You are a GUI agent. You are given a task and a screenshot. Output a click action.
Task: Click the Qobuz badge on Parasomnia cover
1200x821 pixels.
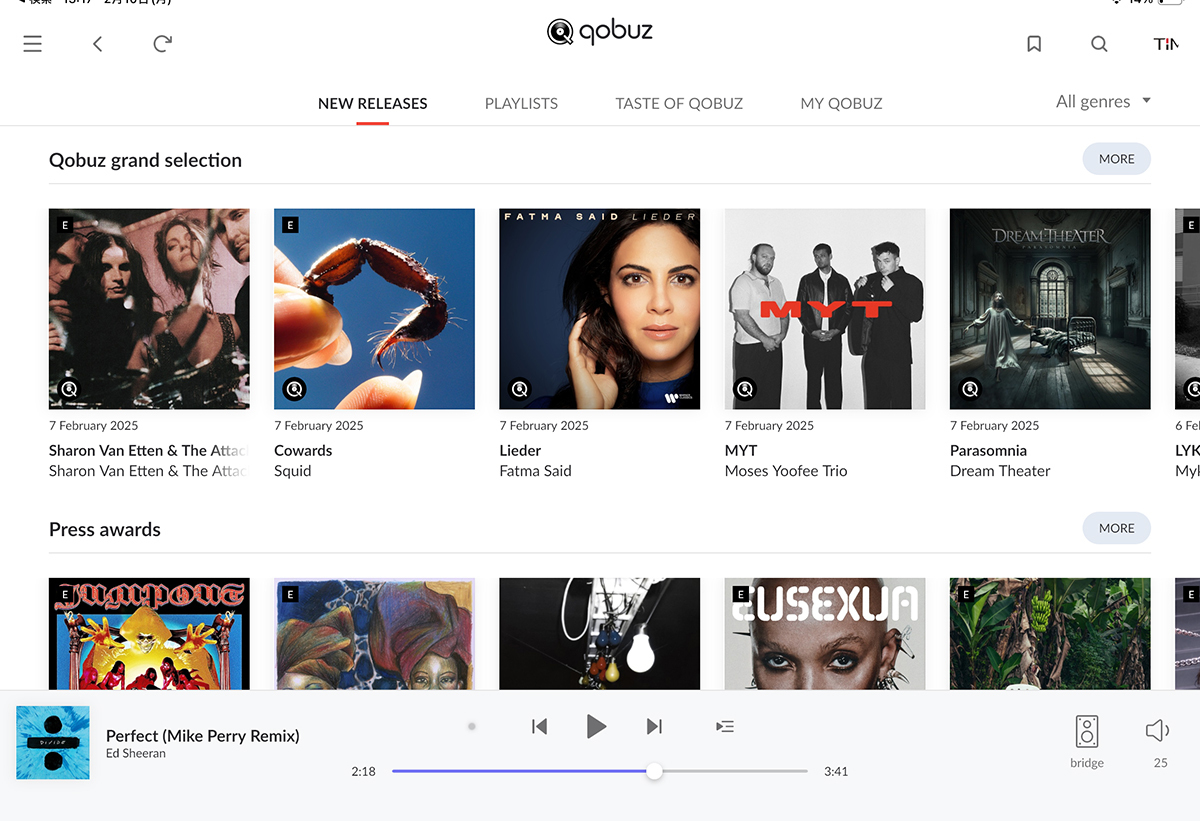point(969,389)
